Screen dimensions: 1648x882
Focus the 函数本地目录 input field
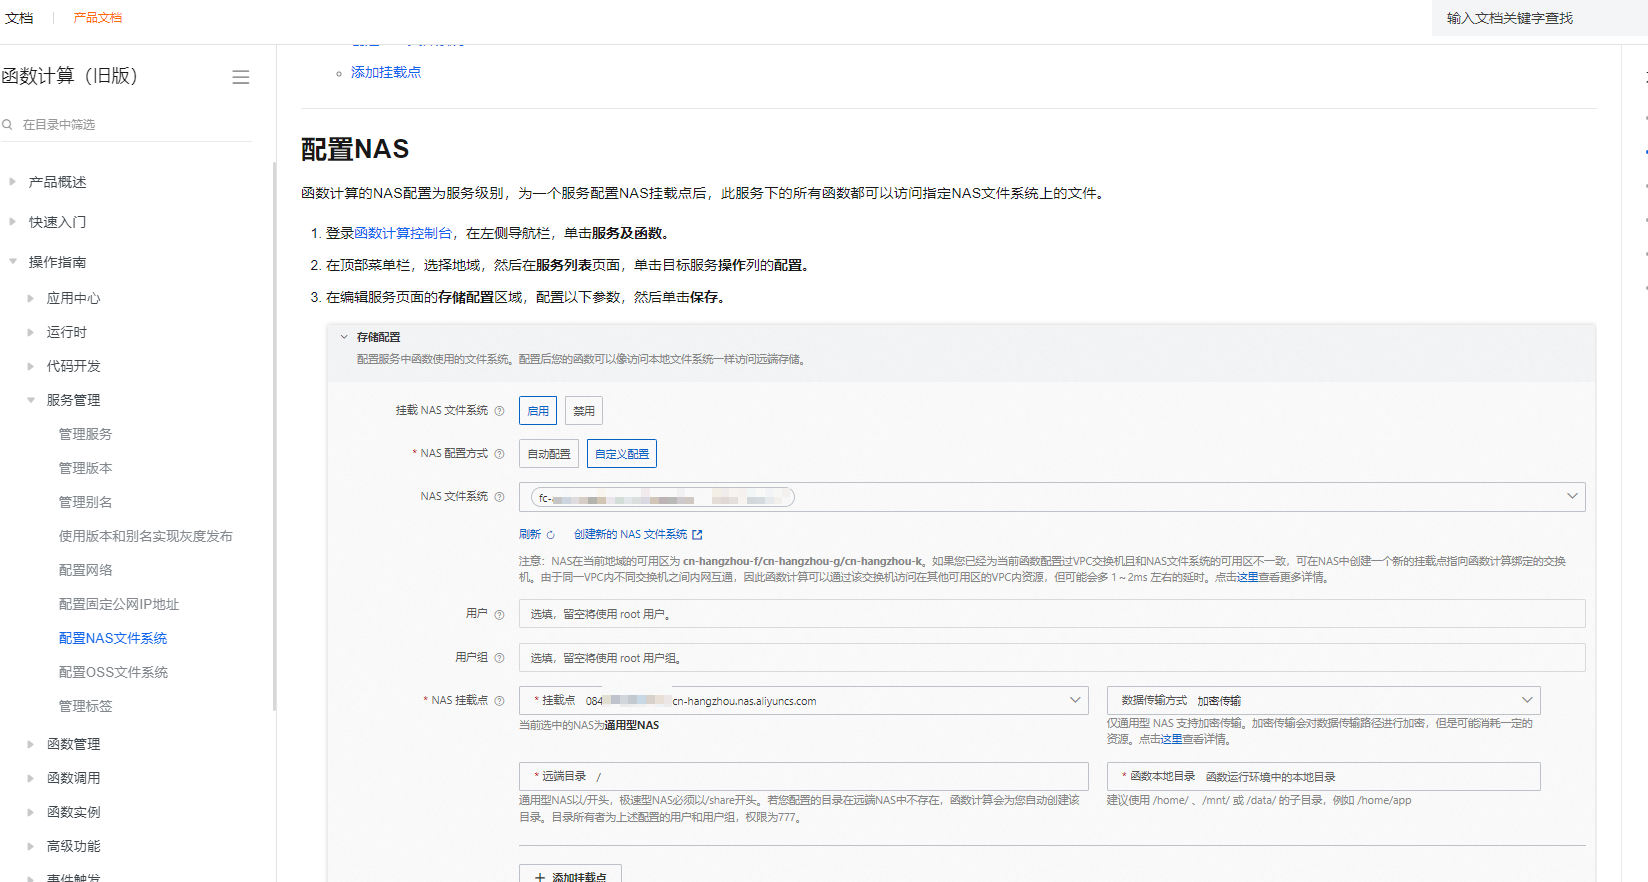1323,777
